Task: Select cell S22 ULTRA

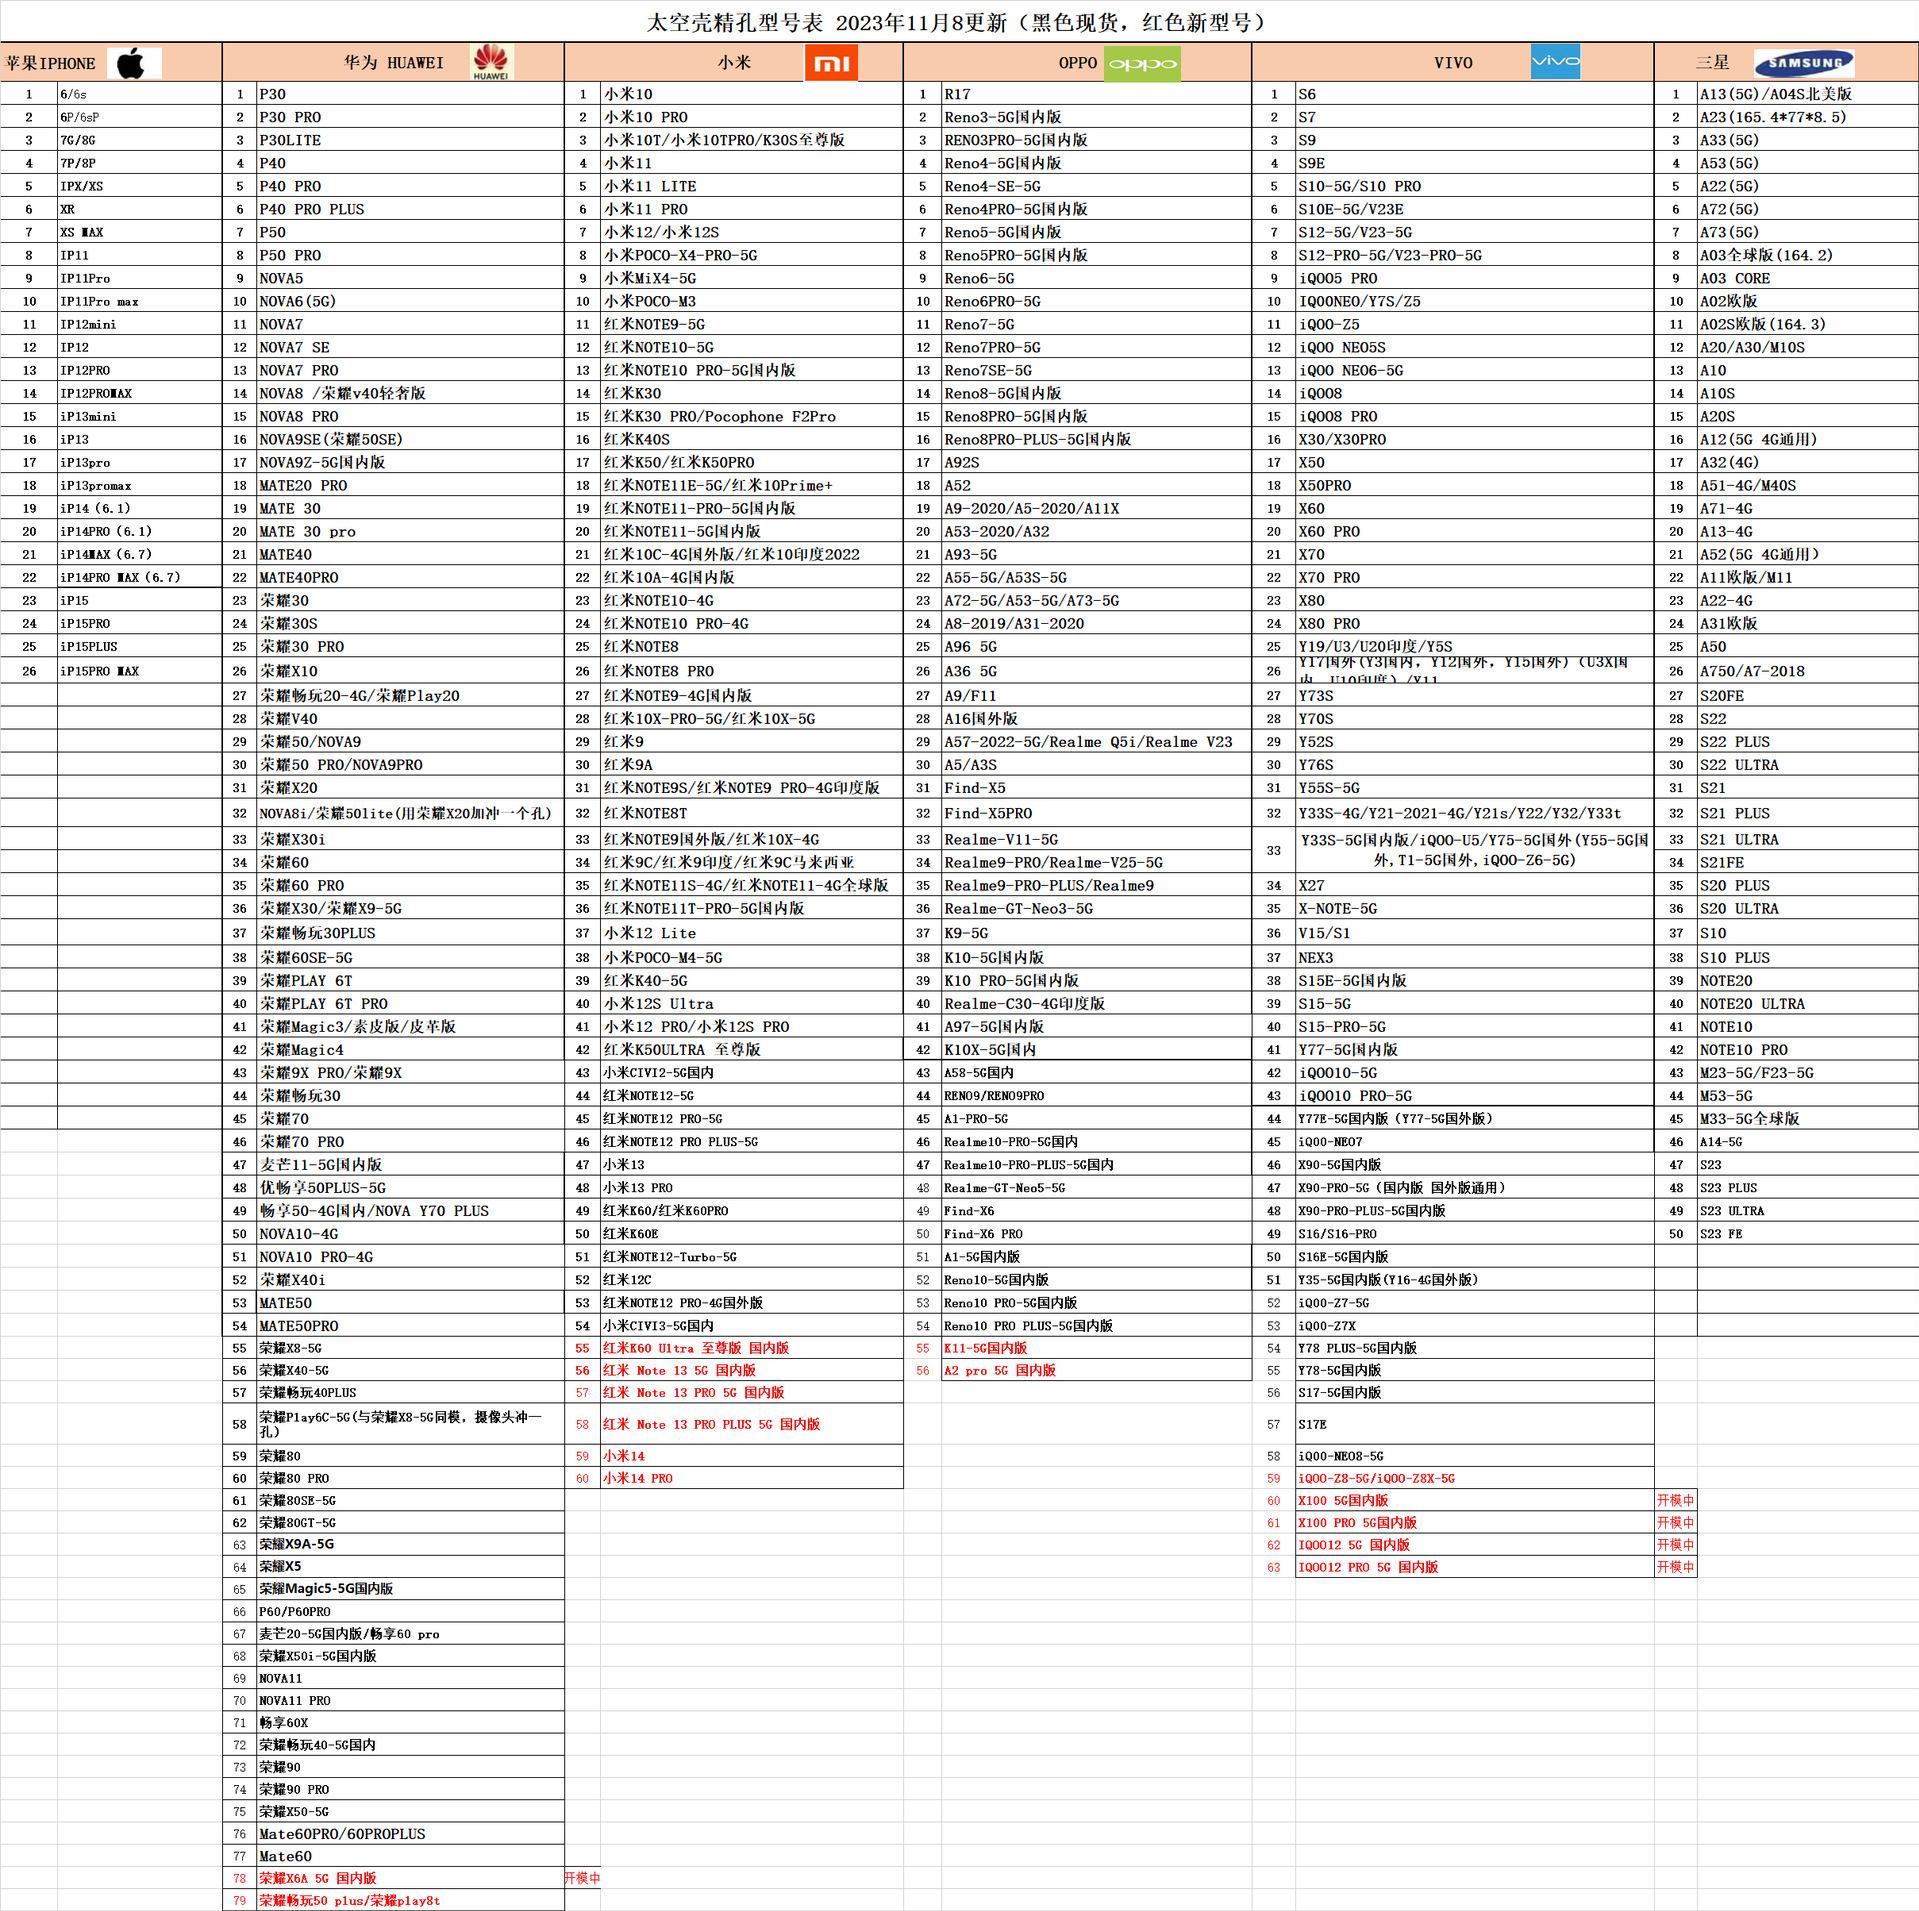Action: pyautogui.click(x=1807, y=765)
